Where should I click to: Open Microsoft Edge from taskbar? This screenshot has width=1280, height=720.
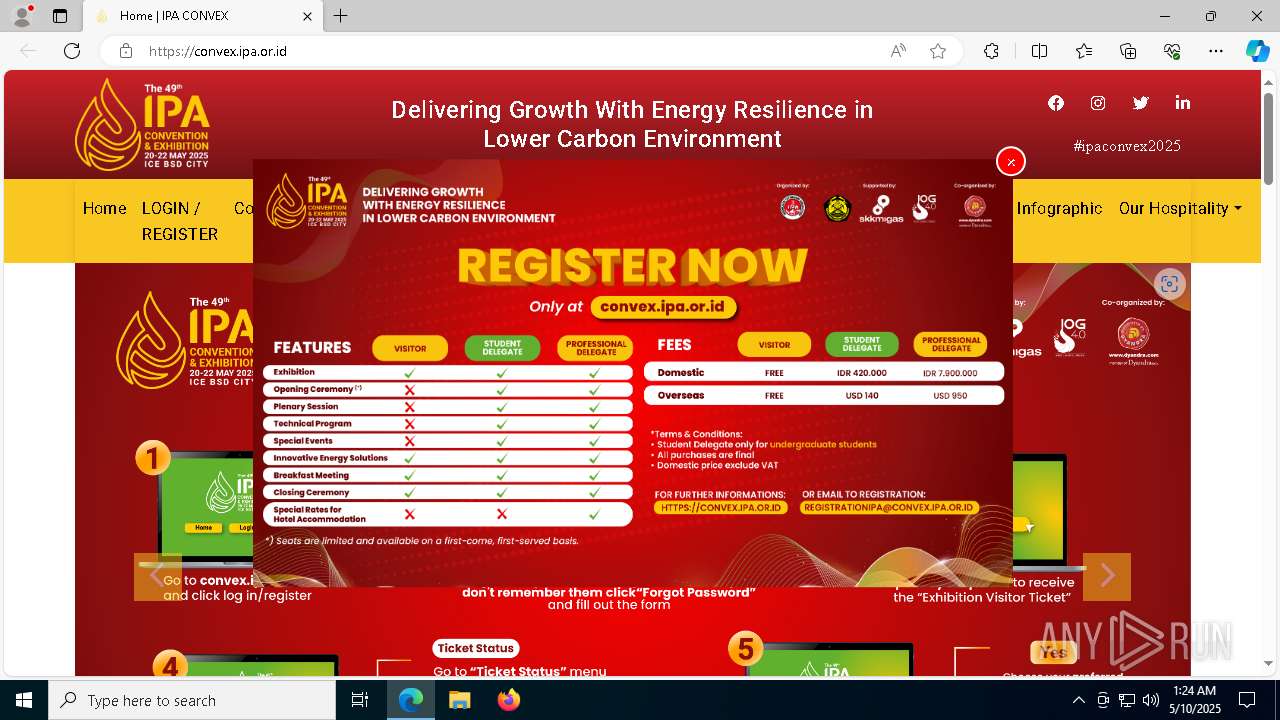click(411, 700)
